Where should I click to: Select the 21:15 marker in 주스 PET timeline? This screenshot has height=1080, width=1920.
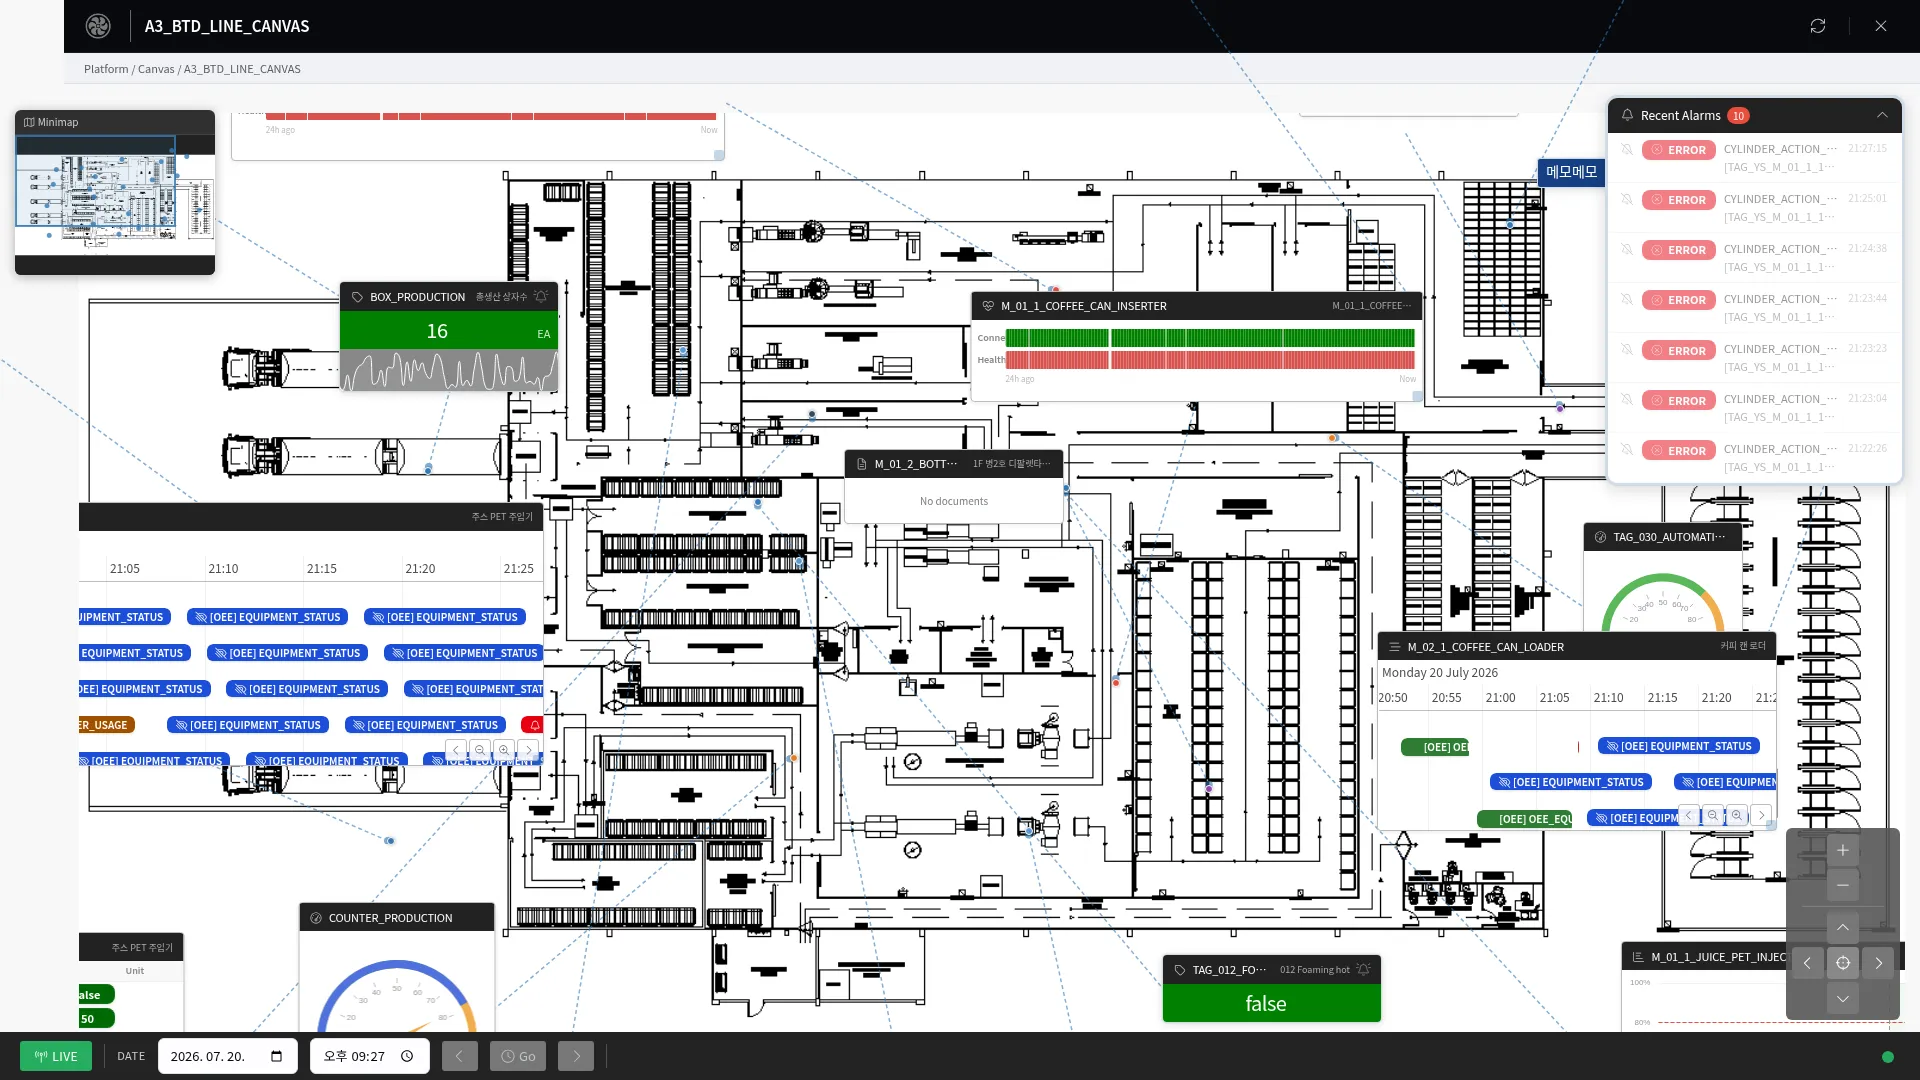(x=321, y=569)
